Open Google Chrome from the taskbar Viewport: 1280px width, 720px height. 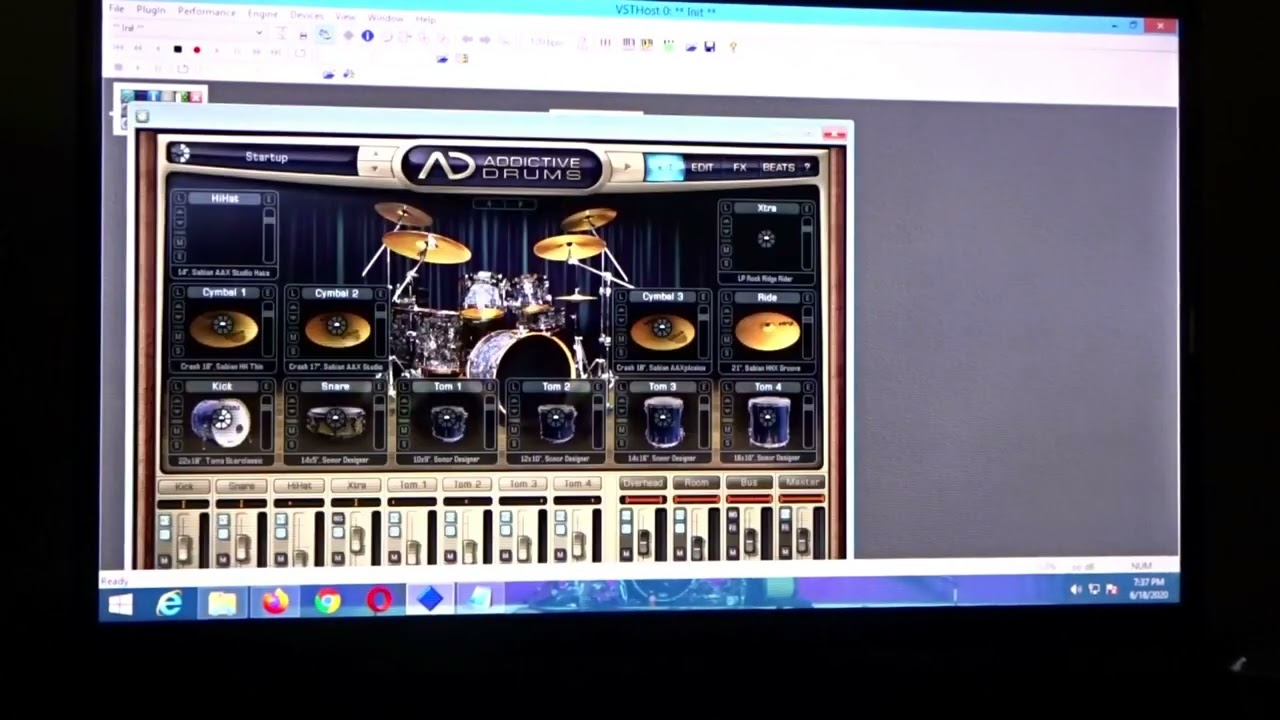click(x=327, y=601)
